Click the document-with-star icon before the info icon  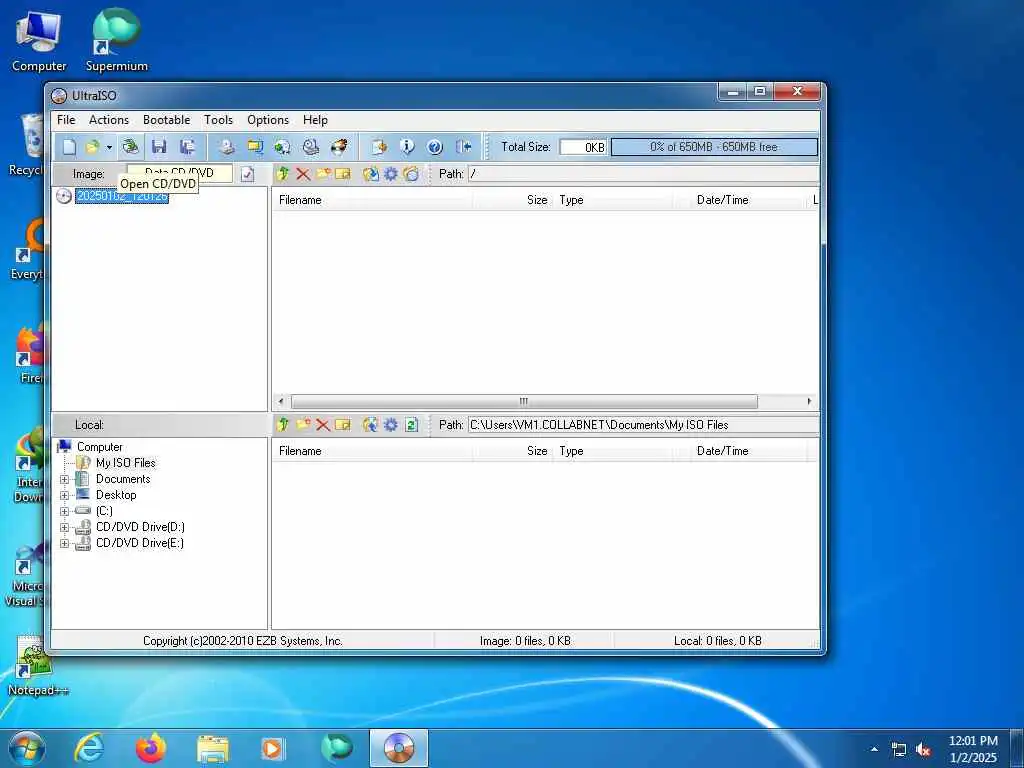pyautogui.click(x=379, y=147)
